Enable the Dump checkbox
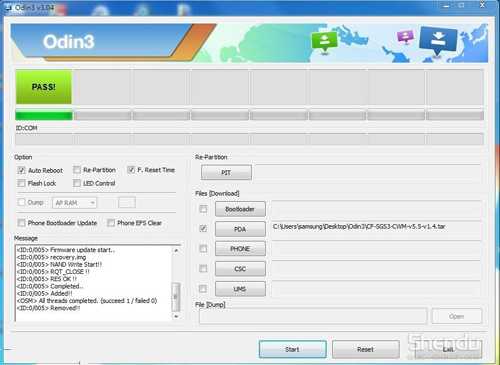This screenshot has height=365, width=500. click(x=22, y=202)
